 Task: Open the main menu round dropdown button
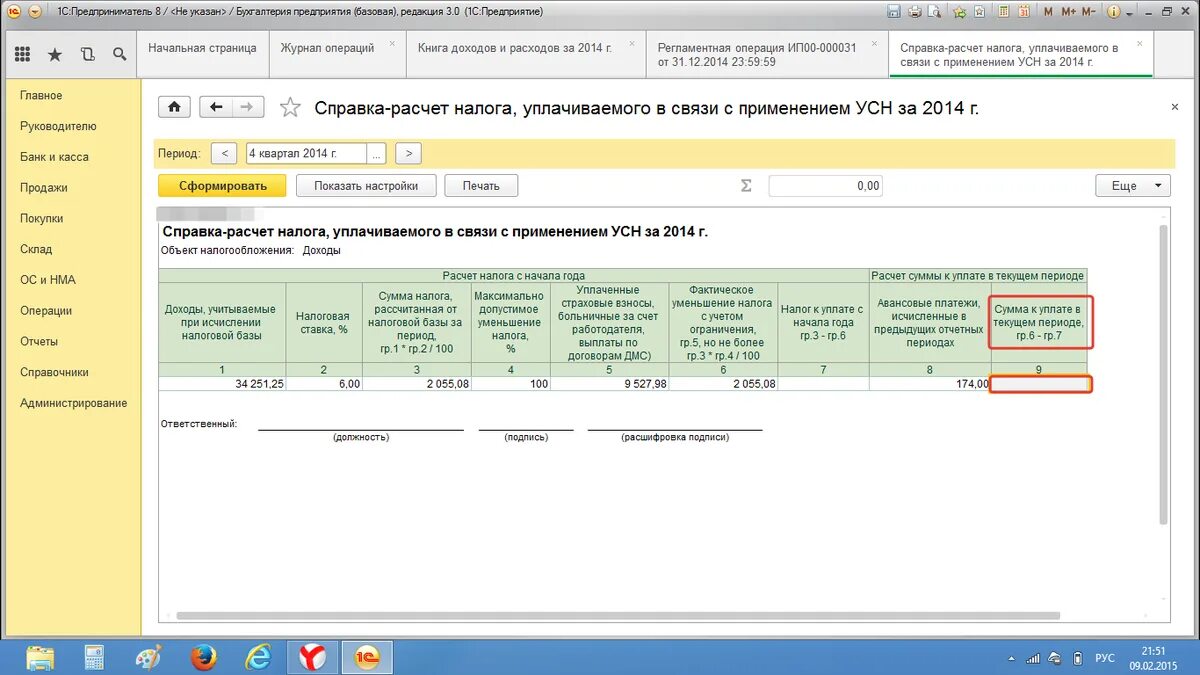34,11
